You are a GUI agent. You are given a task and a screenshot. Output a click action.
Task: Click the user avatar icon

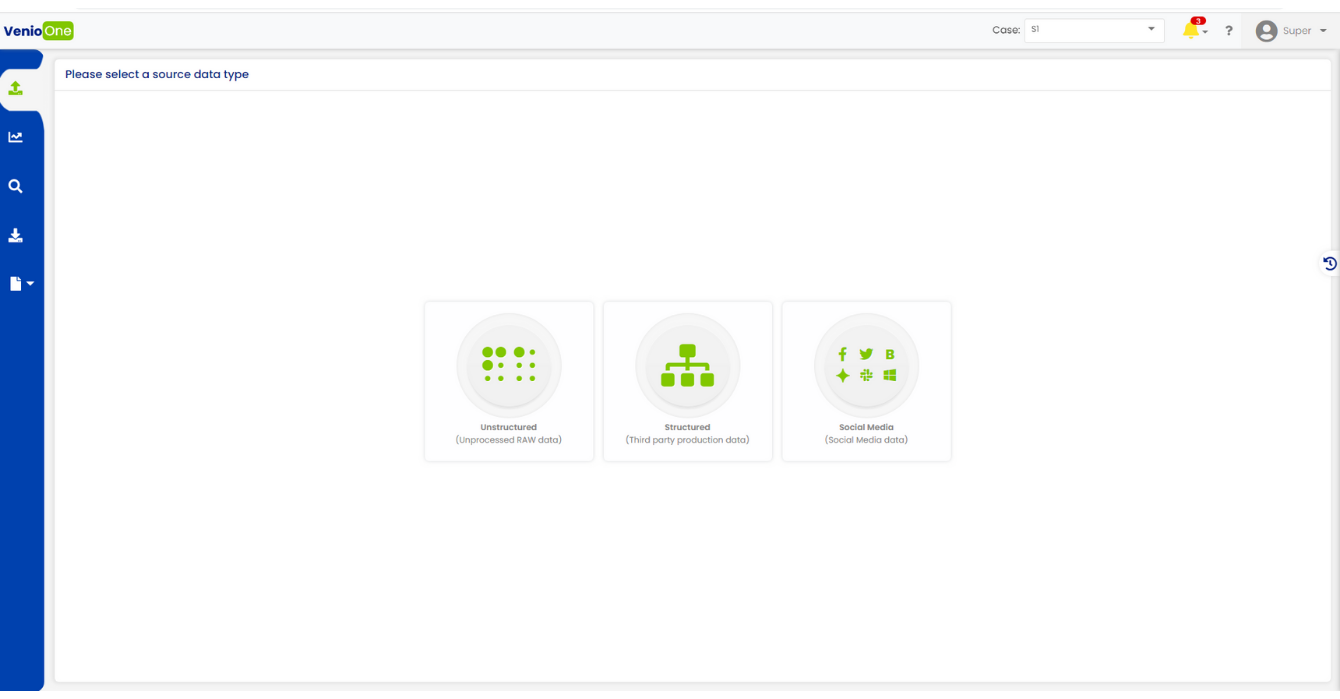pyautogui.click(x=1266, y=31)
